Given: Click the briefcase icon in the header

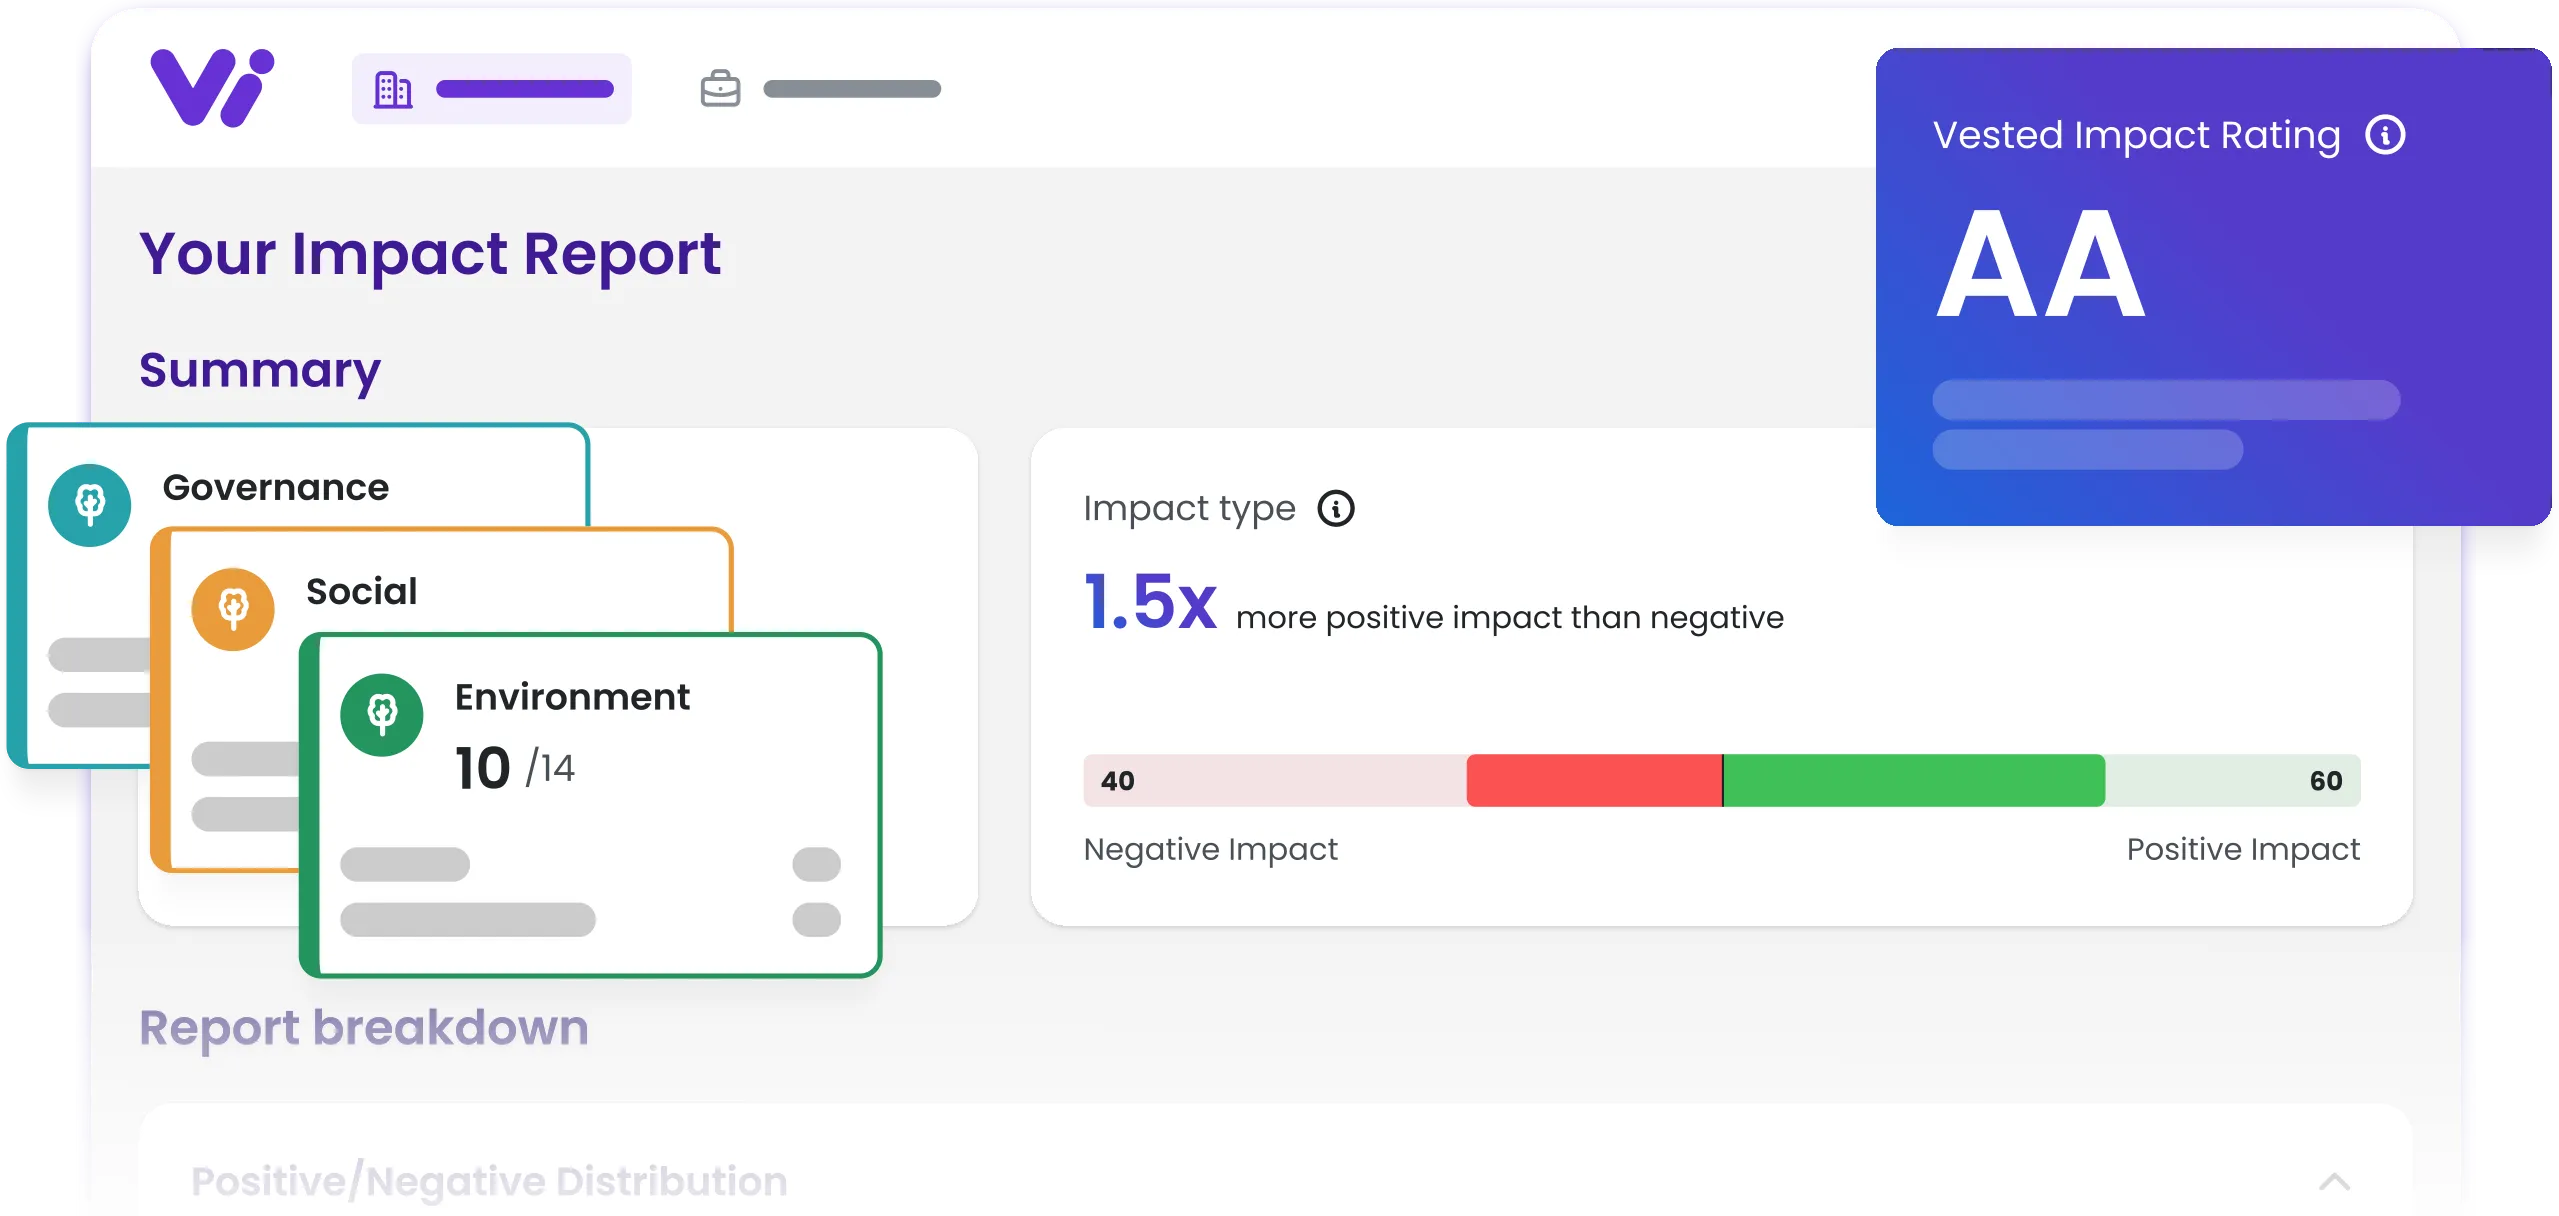Looking at the screenshot, I should pyautogui.click(x=720, y=88).
